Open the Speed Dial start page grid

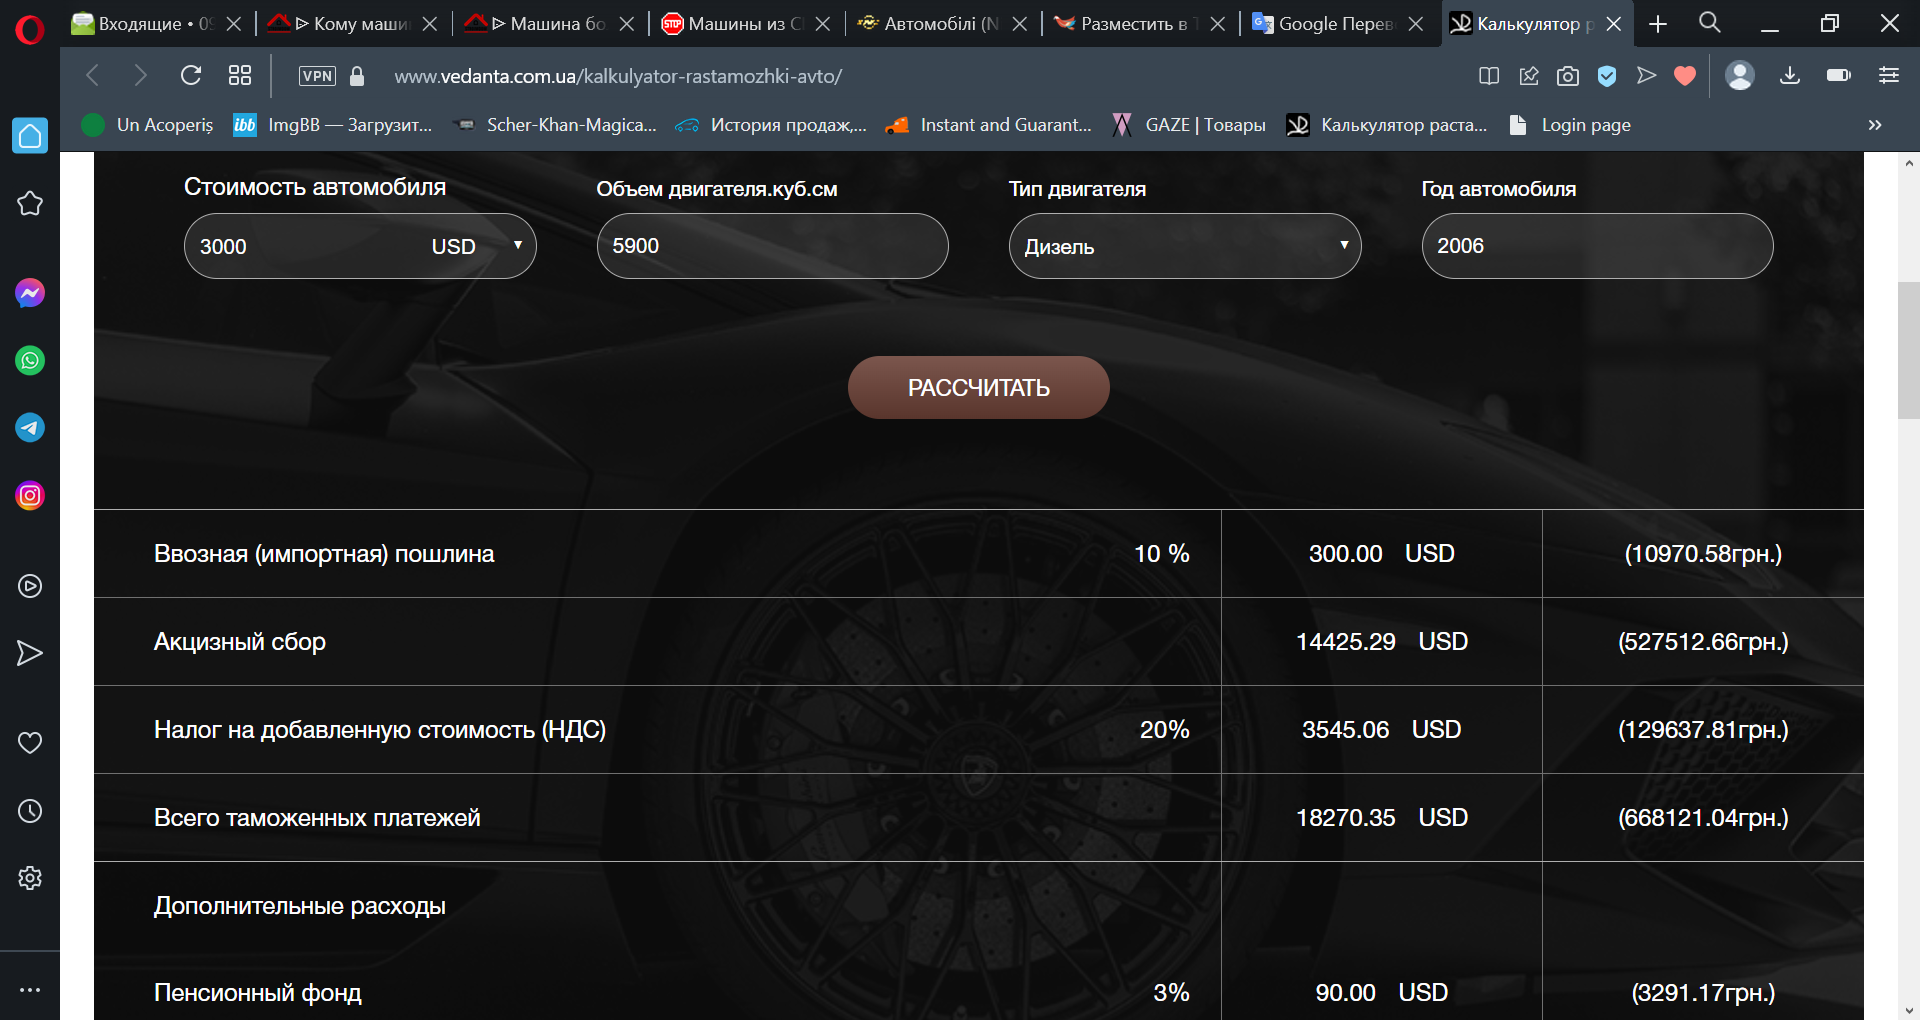[240, 75]
